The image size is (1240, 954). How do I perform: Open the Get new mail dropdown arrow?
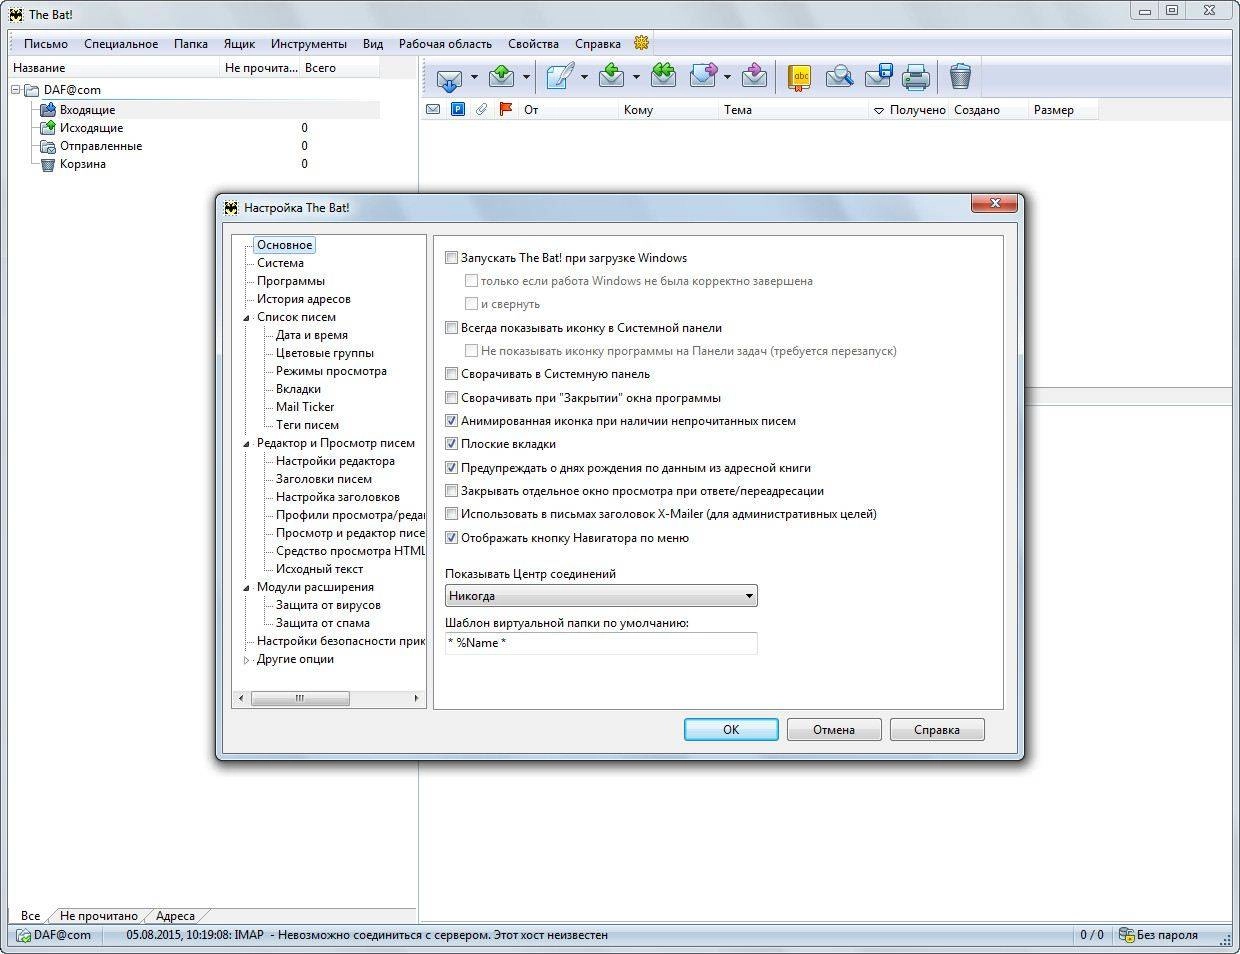474,77
